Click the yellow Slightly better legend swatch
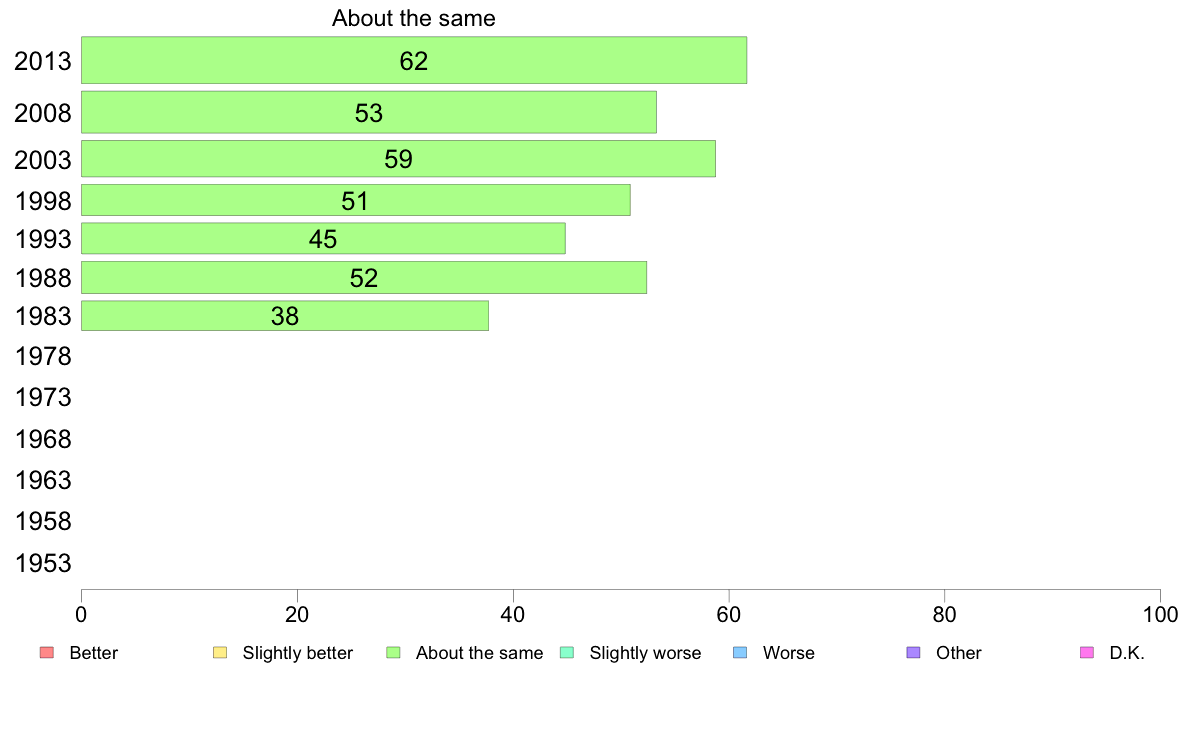This screenshot has width=1188, height=736. [x=220, y=653]
